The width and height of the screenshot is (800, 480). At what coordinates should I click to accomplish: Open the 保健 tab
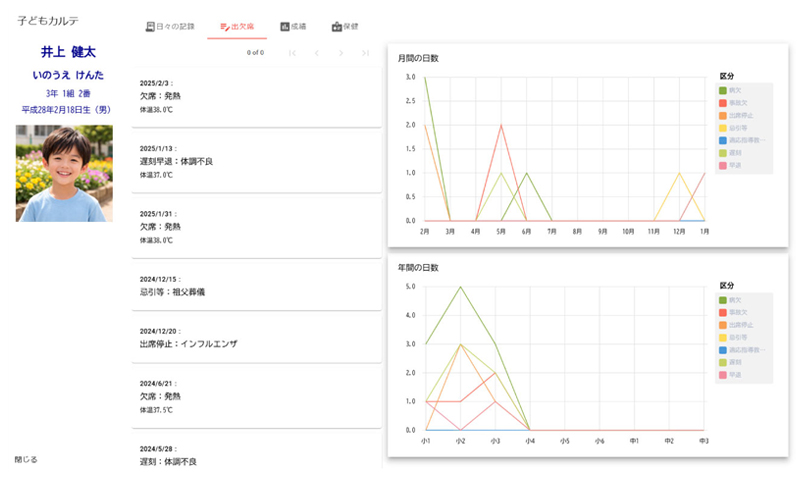coord(344,26)
